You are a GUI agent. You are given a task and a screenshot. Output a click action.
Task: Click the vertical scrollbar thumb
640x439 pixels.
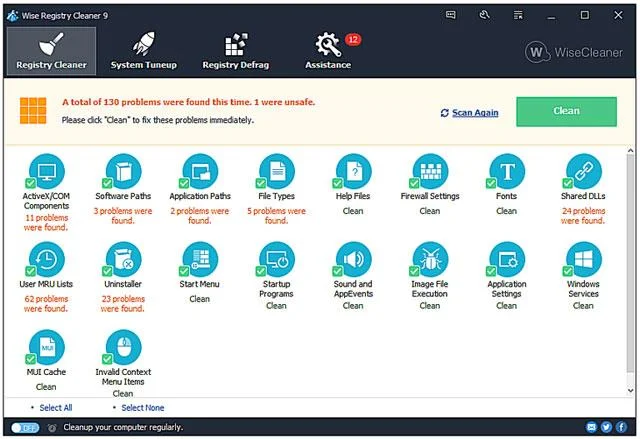pyautogui.click(x=631, y=263)
